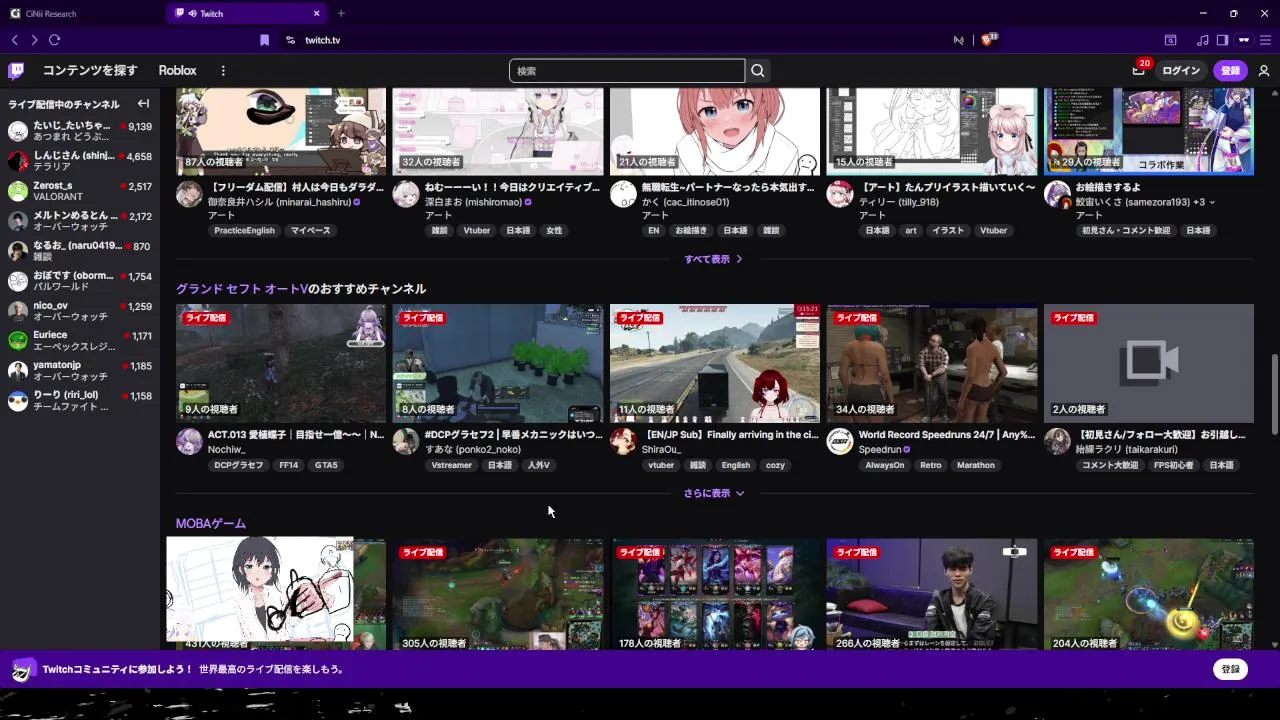Open the Nochiw_ stream thumbnail with 9 viewers
1280x720 pixels.
[281, 363]
